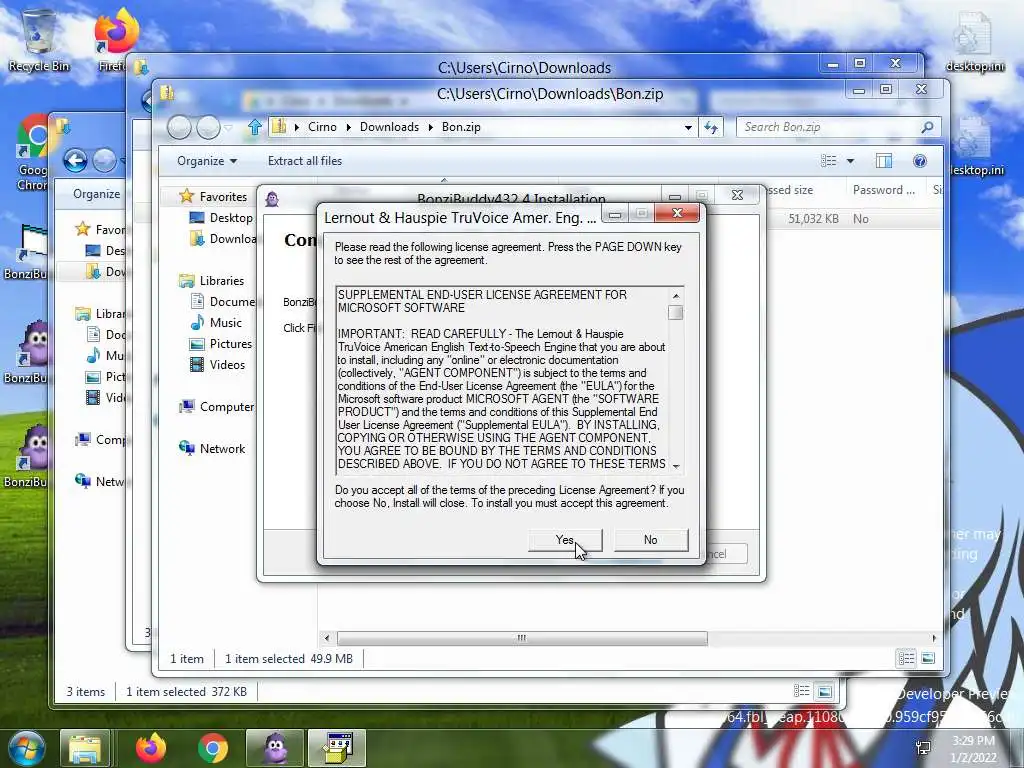The width and height of the screenshot is (1024, 768).
Task: Launch Google Chrome from the taskbar
Action: [x=213, y=748]
